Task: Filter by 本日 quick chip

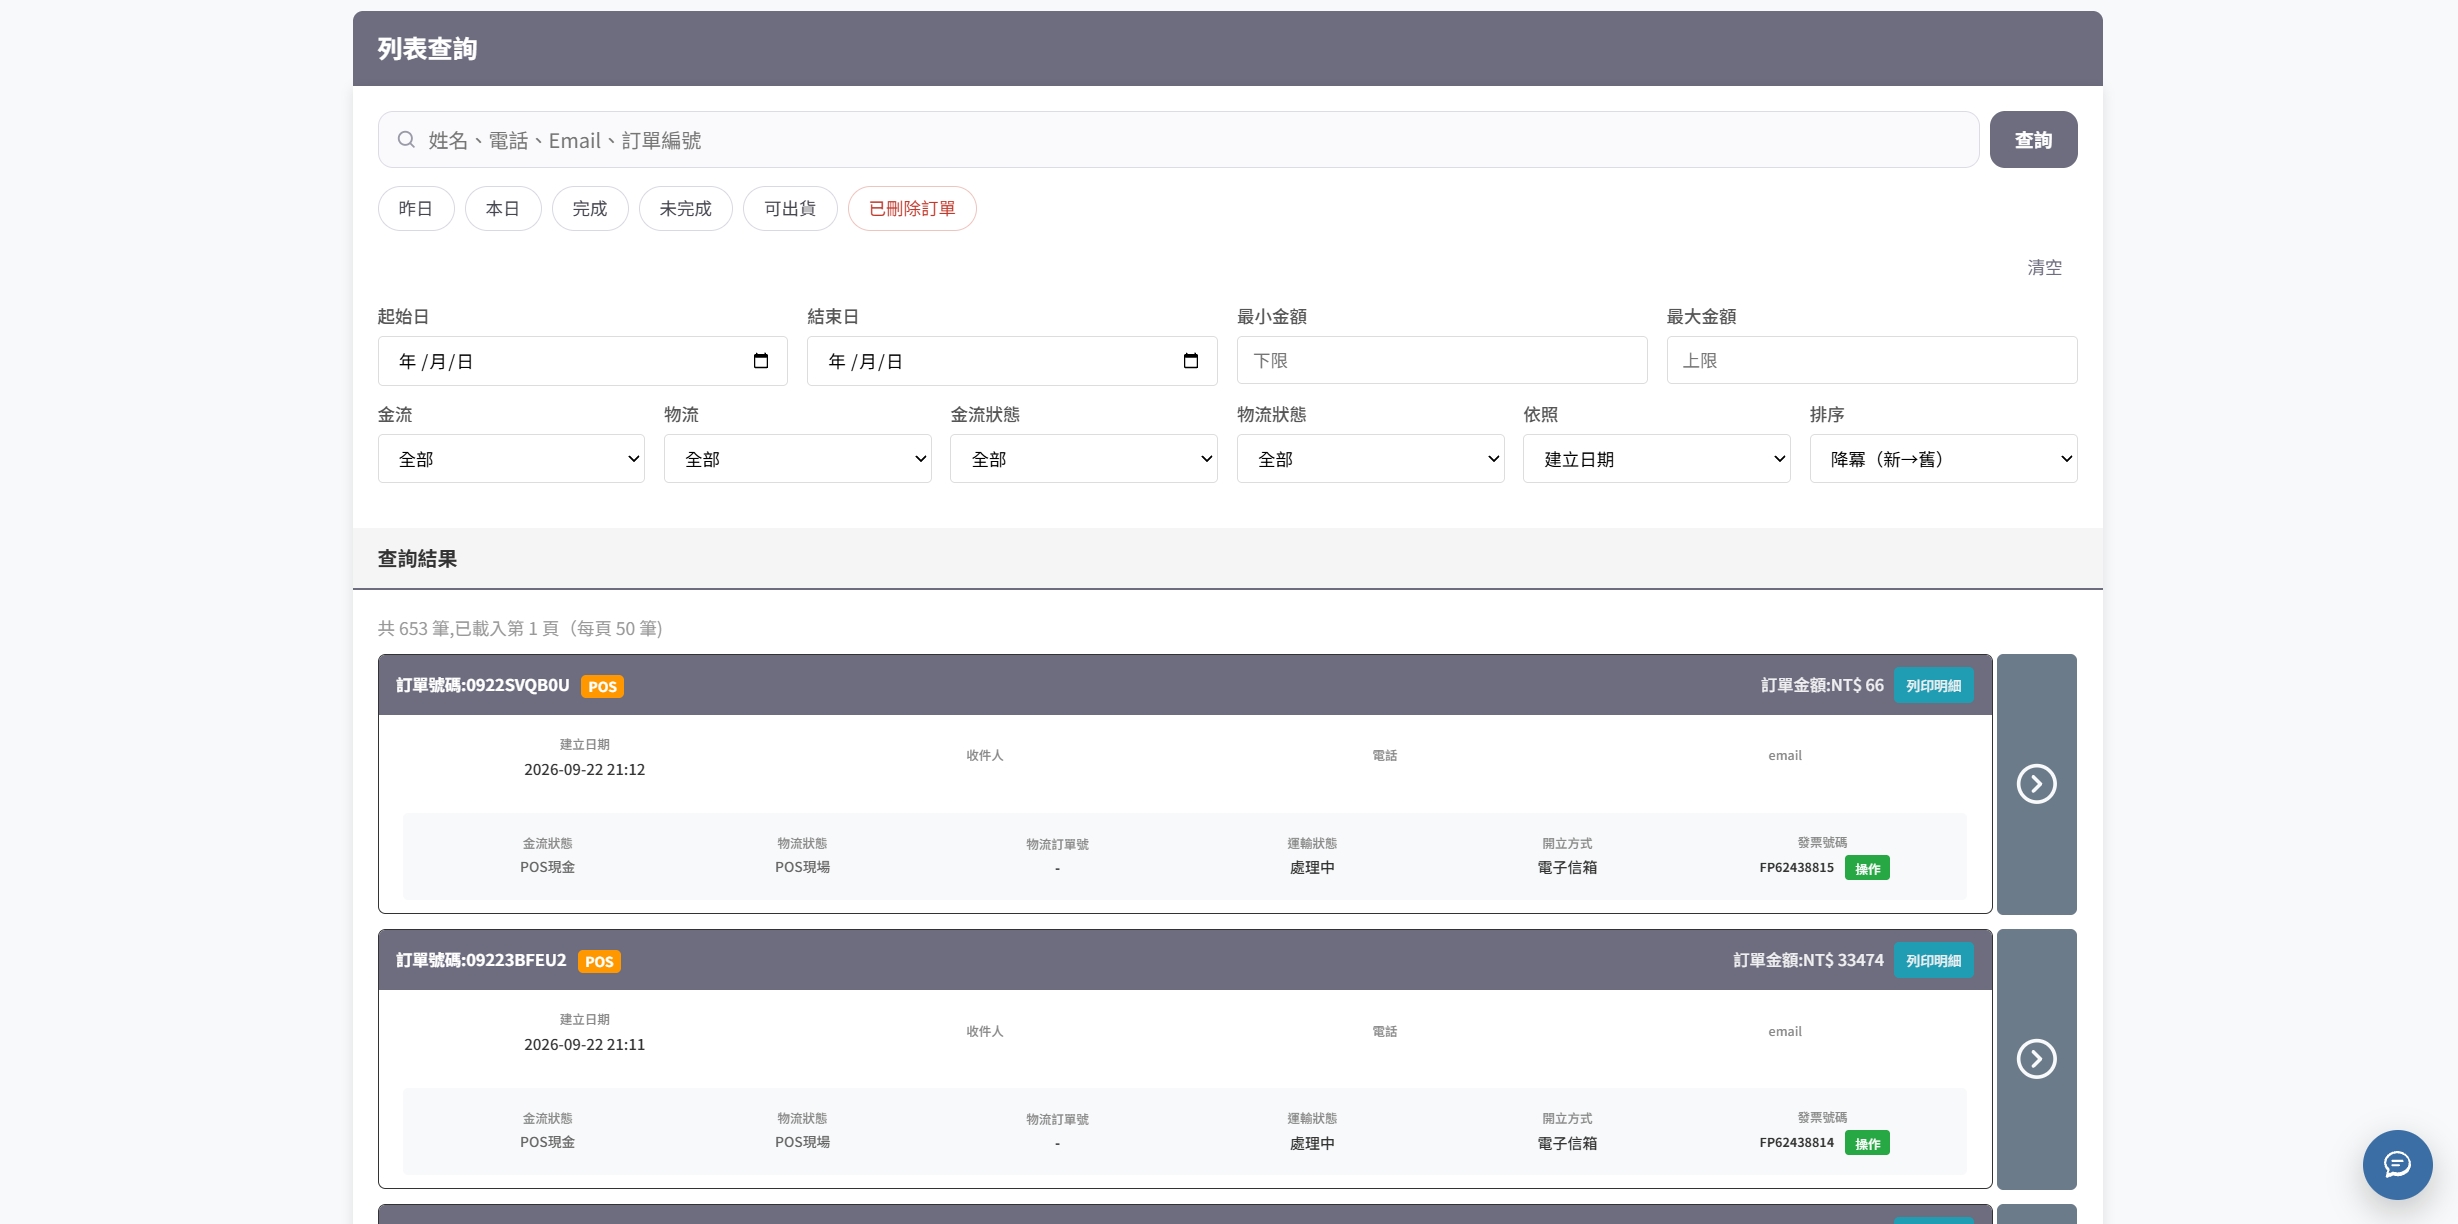Action: (503, 208)
